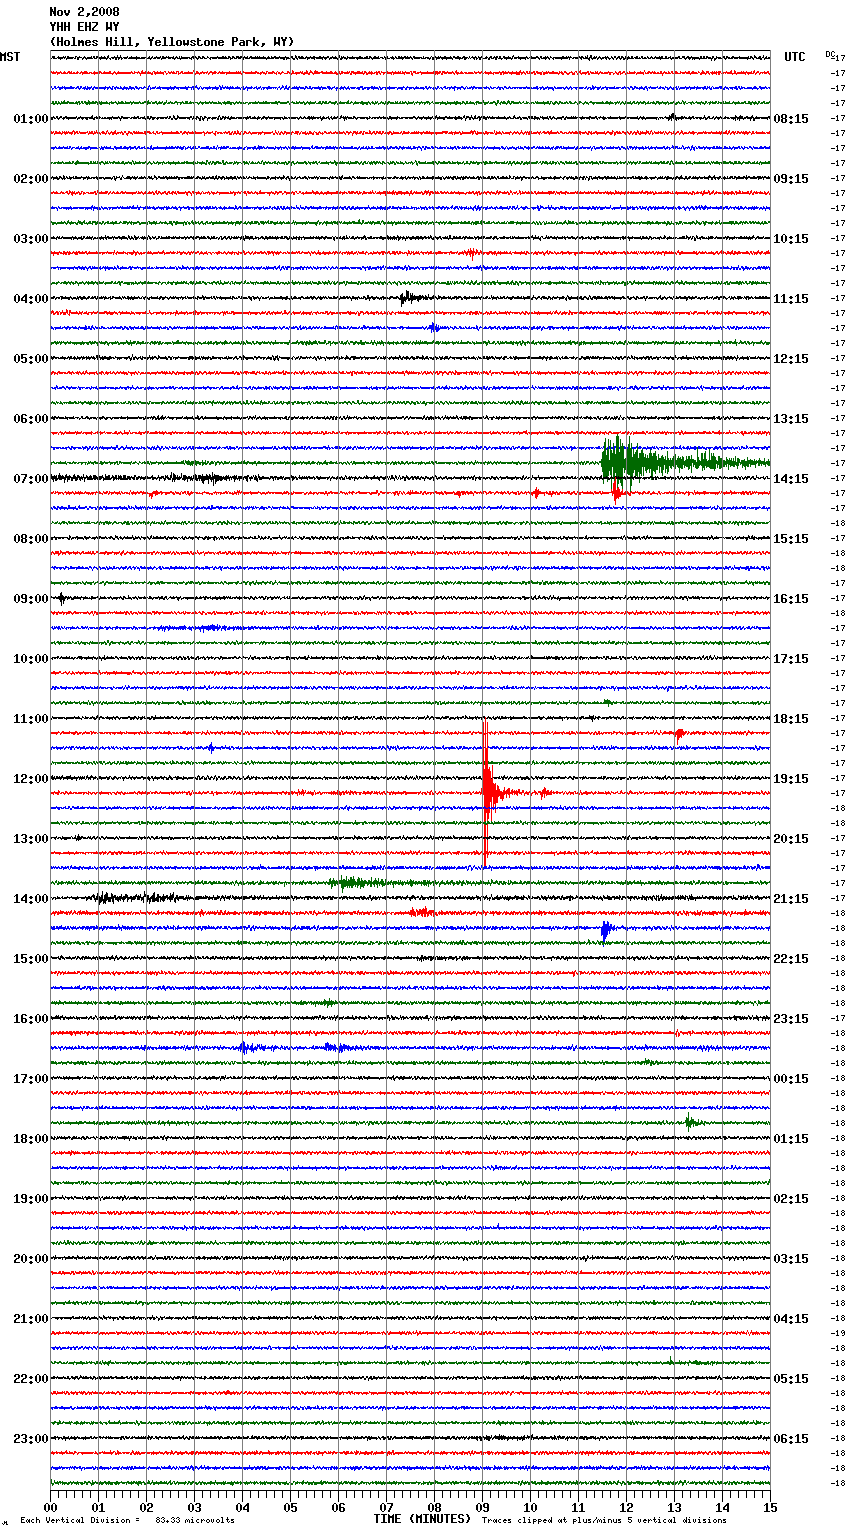Select the '15:00' MST time label
The image size is (850, 1534).
31,959
